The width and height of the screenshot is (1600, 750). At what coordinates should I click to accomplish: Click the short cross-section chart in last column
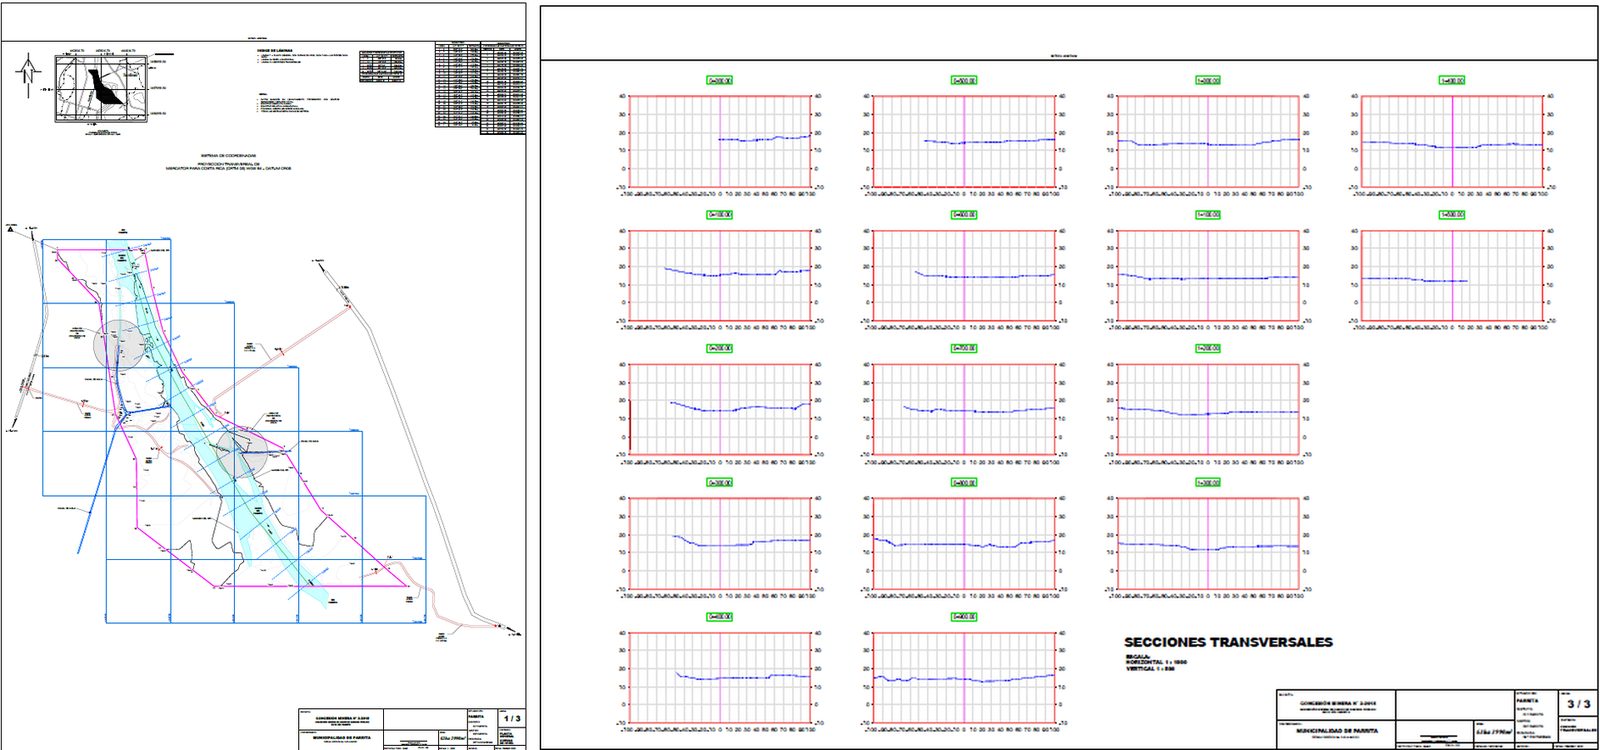click(x=1452, y=276)
